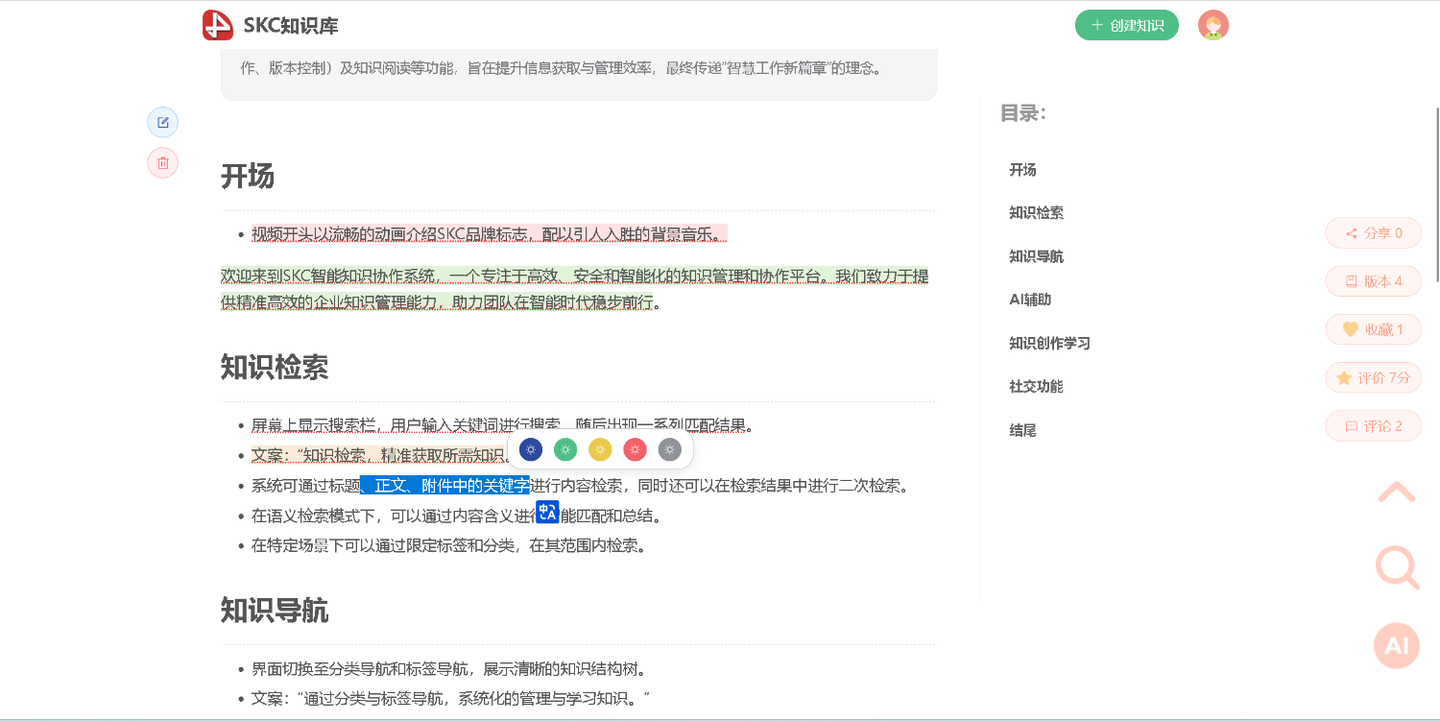This screenshot has height=721, width=1440.
Task: Open the floating search magnifier icon
Action: [1397, 568]
